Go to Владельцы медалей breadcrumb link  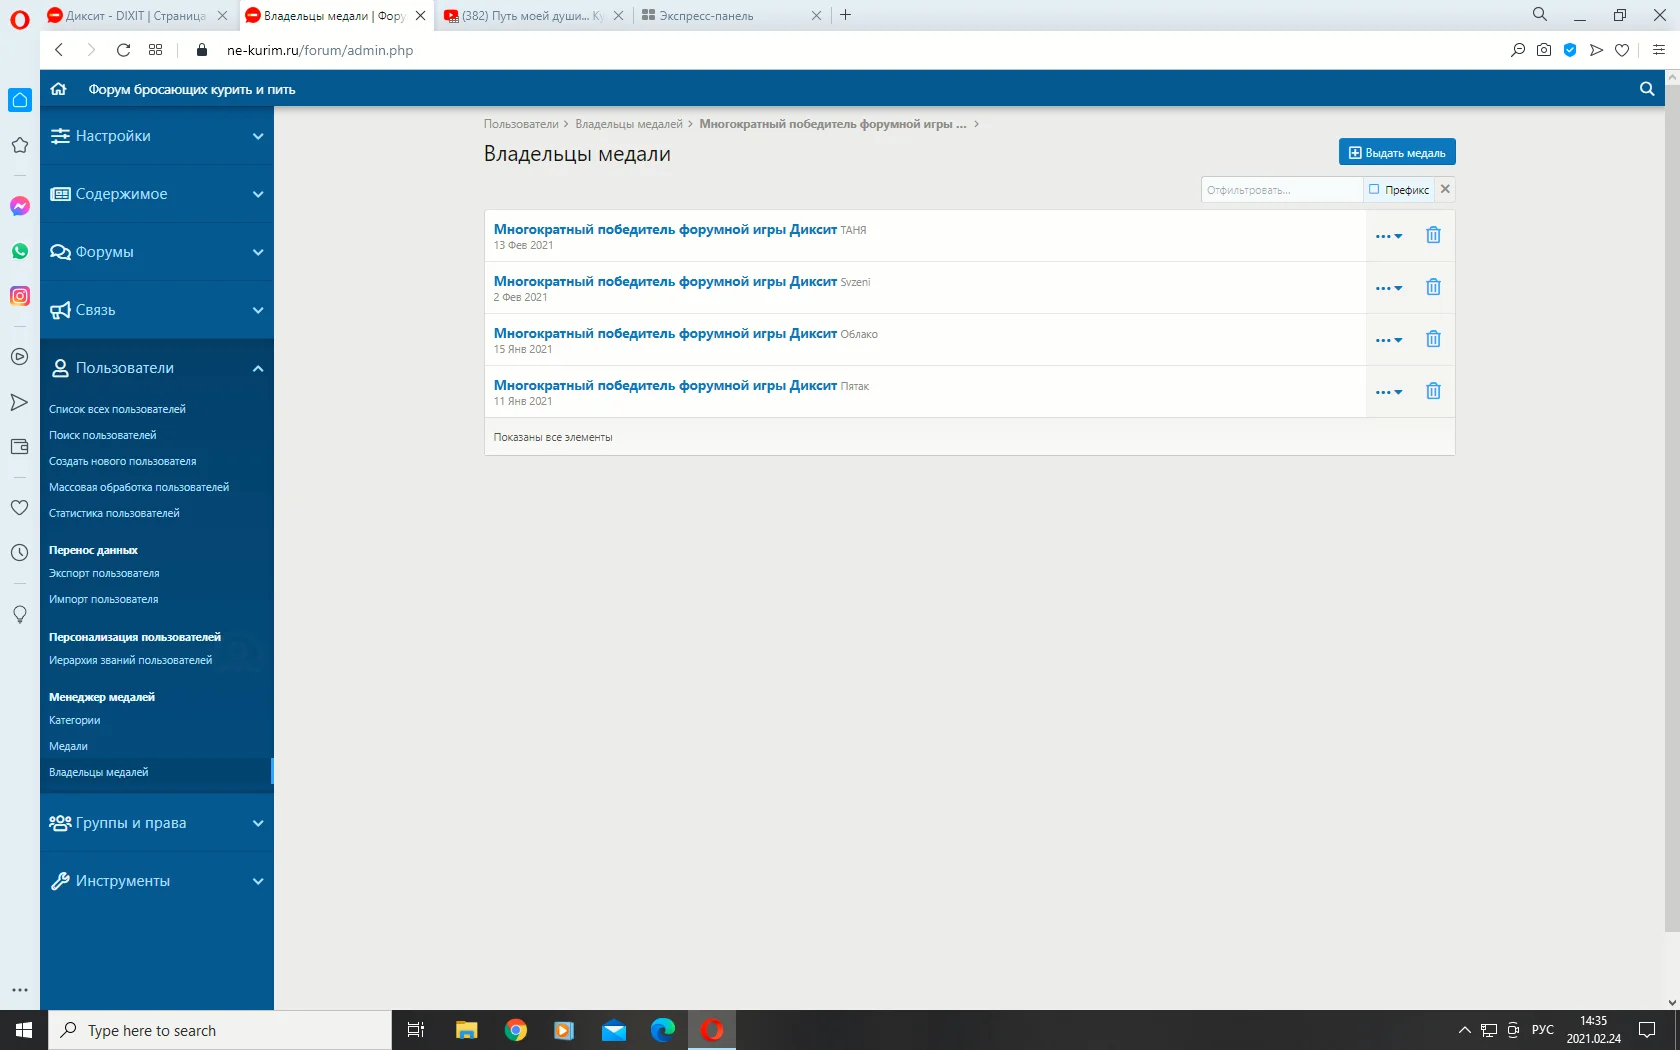[629, 124]
